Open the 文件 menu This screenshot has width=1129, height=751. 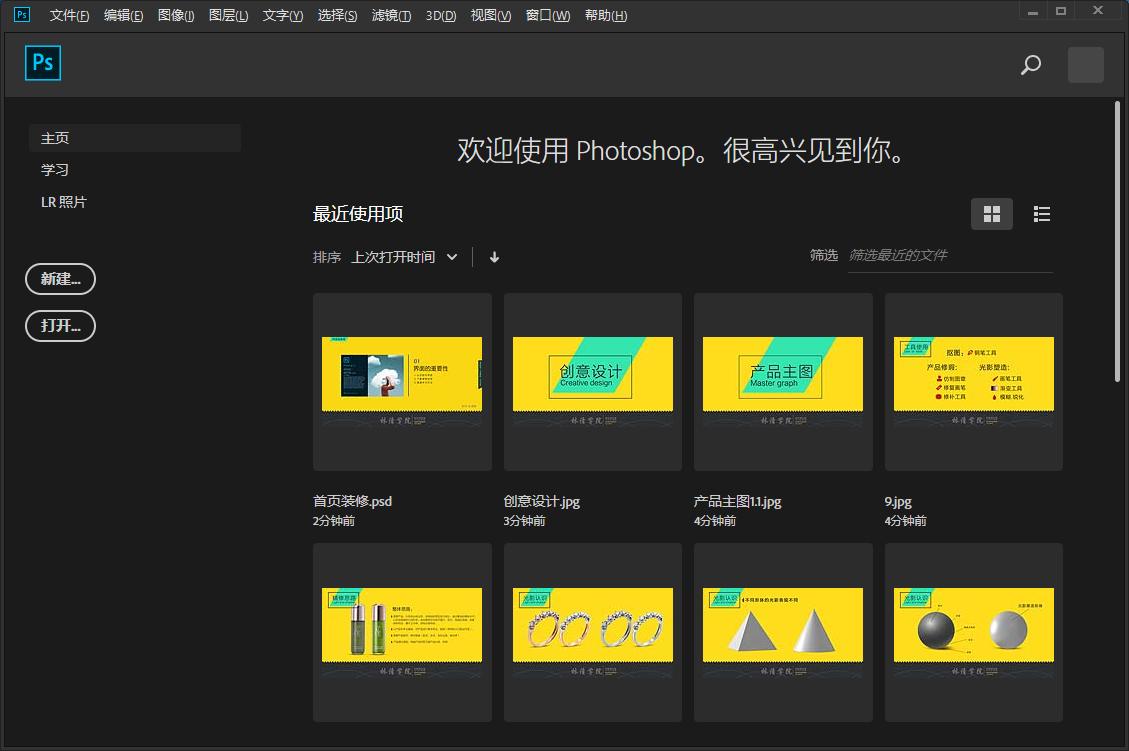point(67,15)
